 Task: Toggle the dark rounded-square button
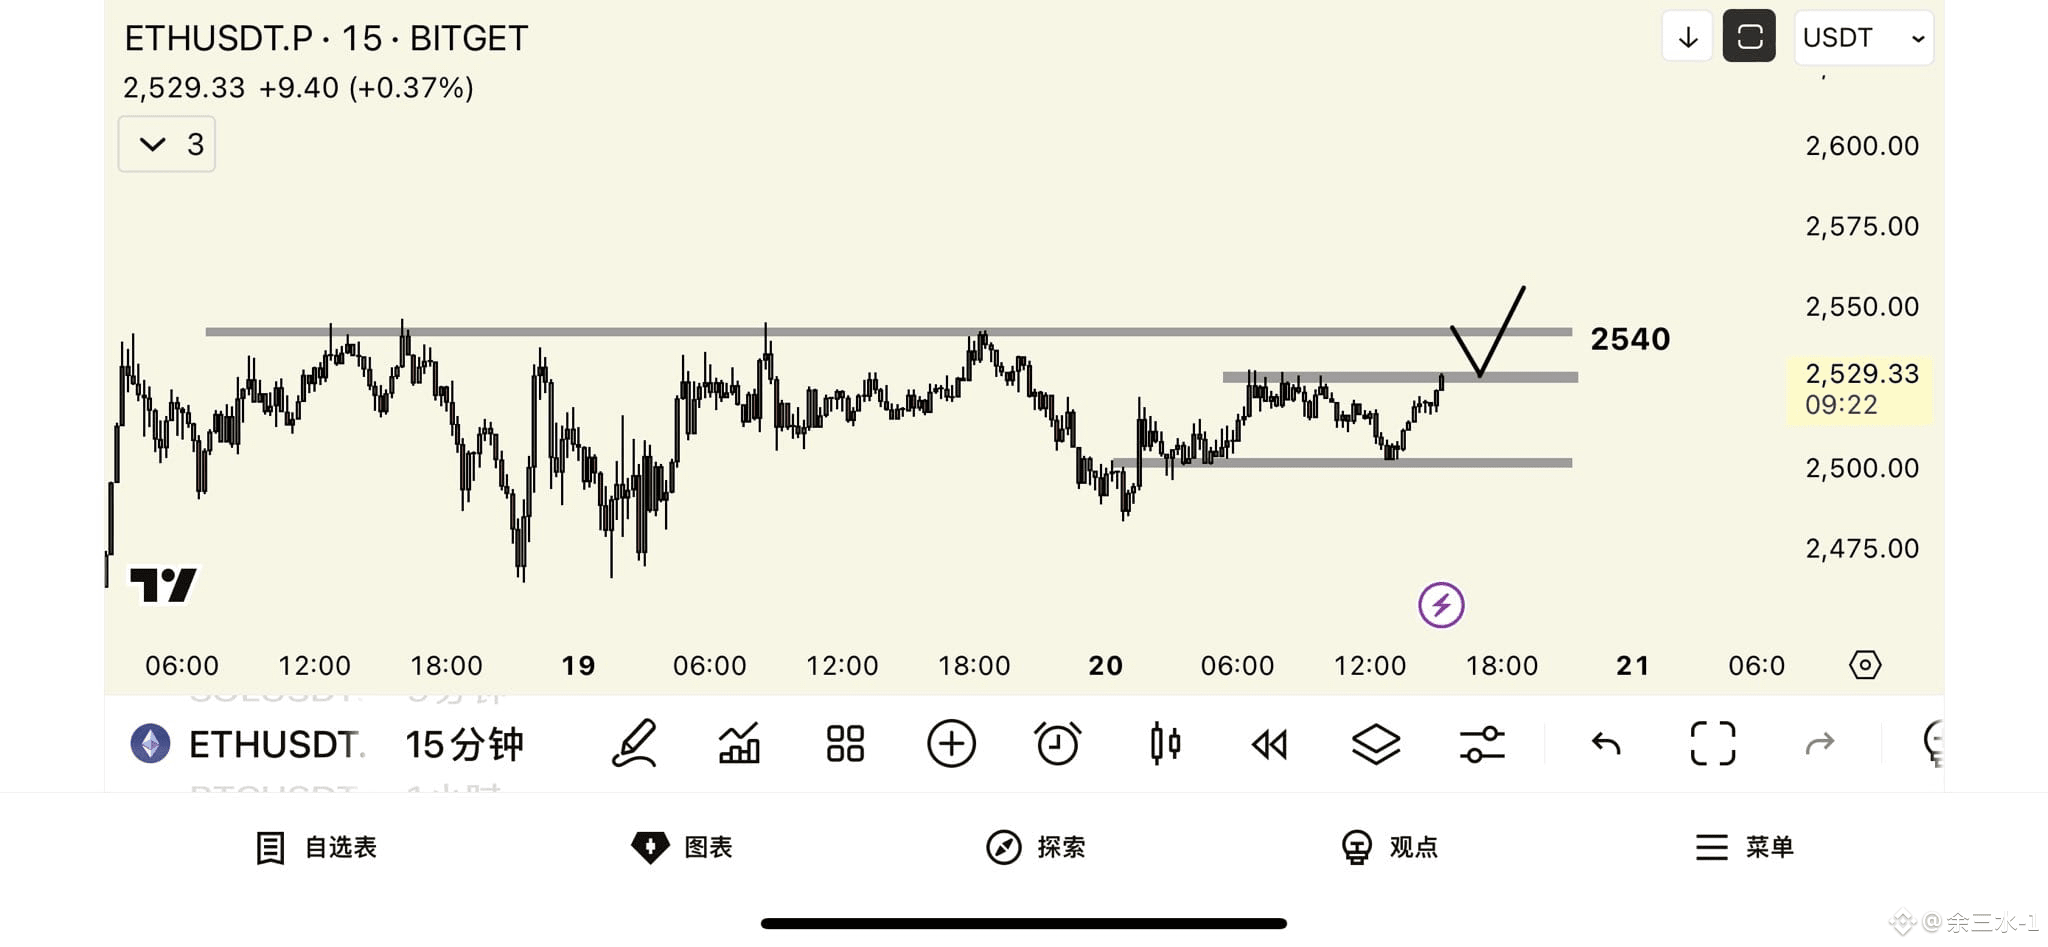[1749, 37]
